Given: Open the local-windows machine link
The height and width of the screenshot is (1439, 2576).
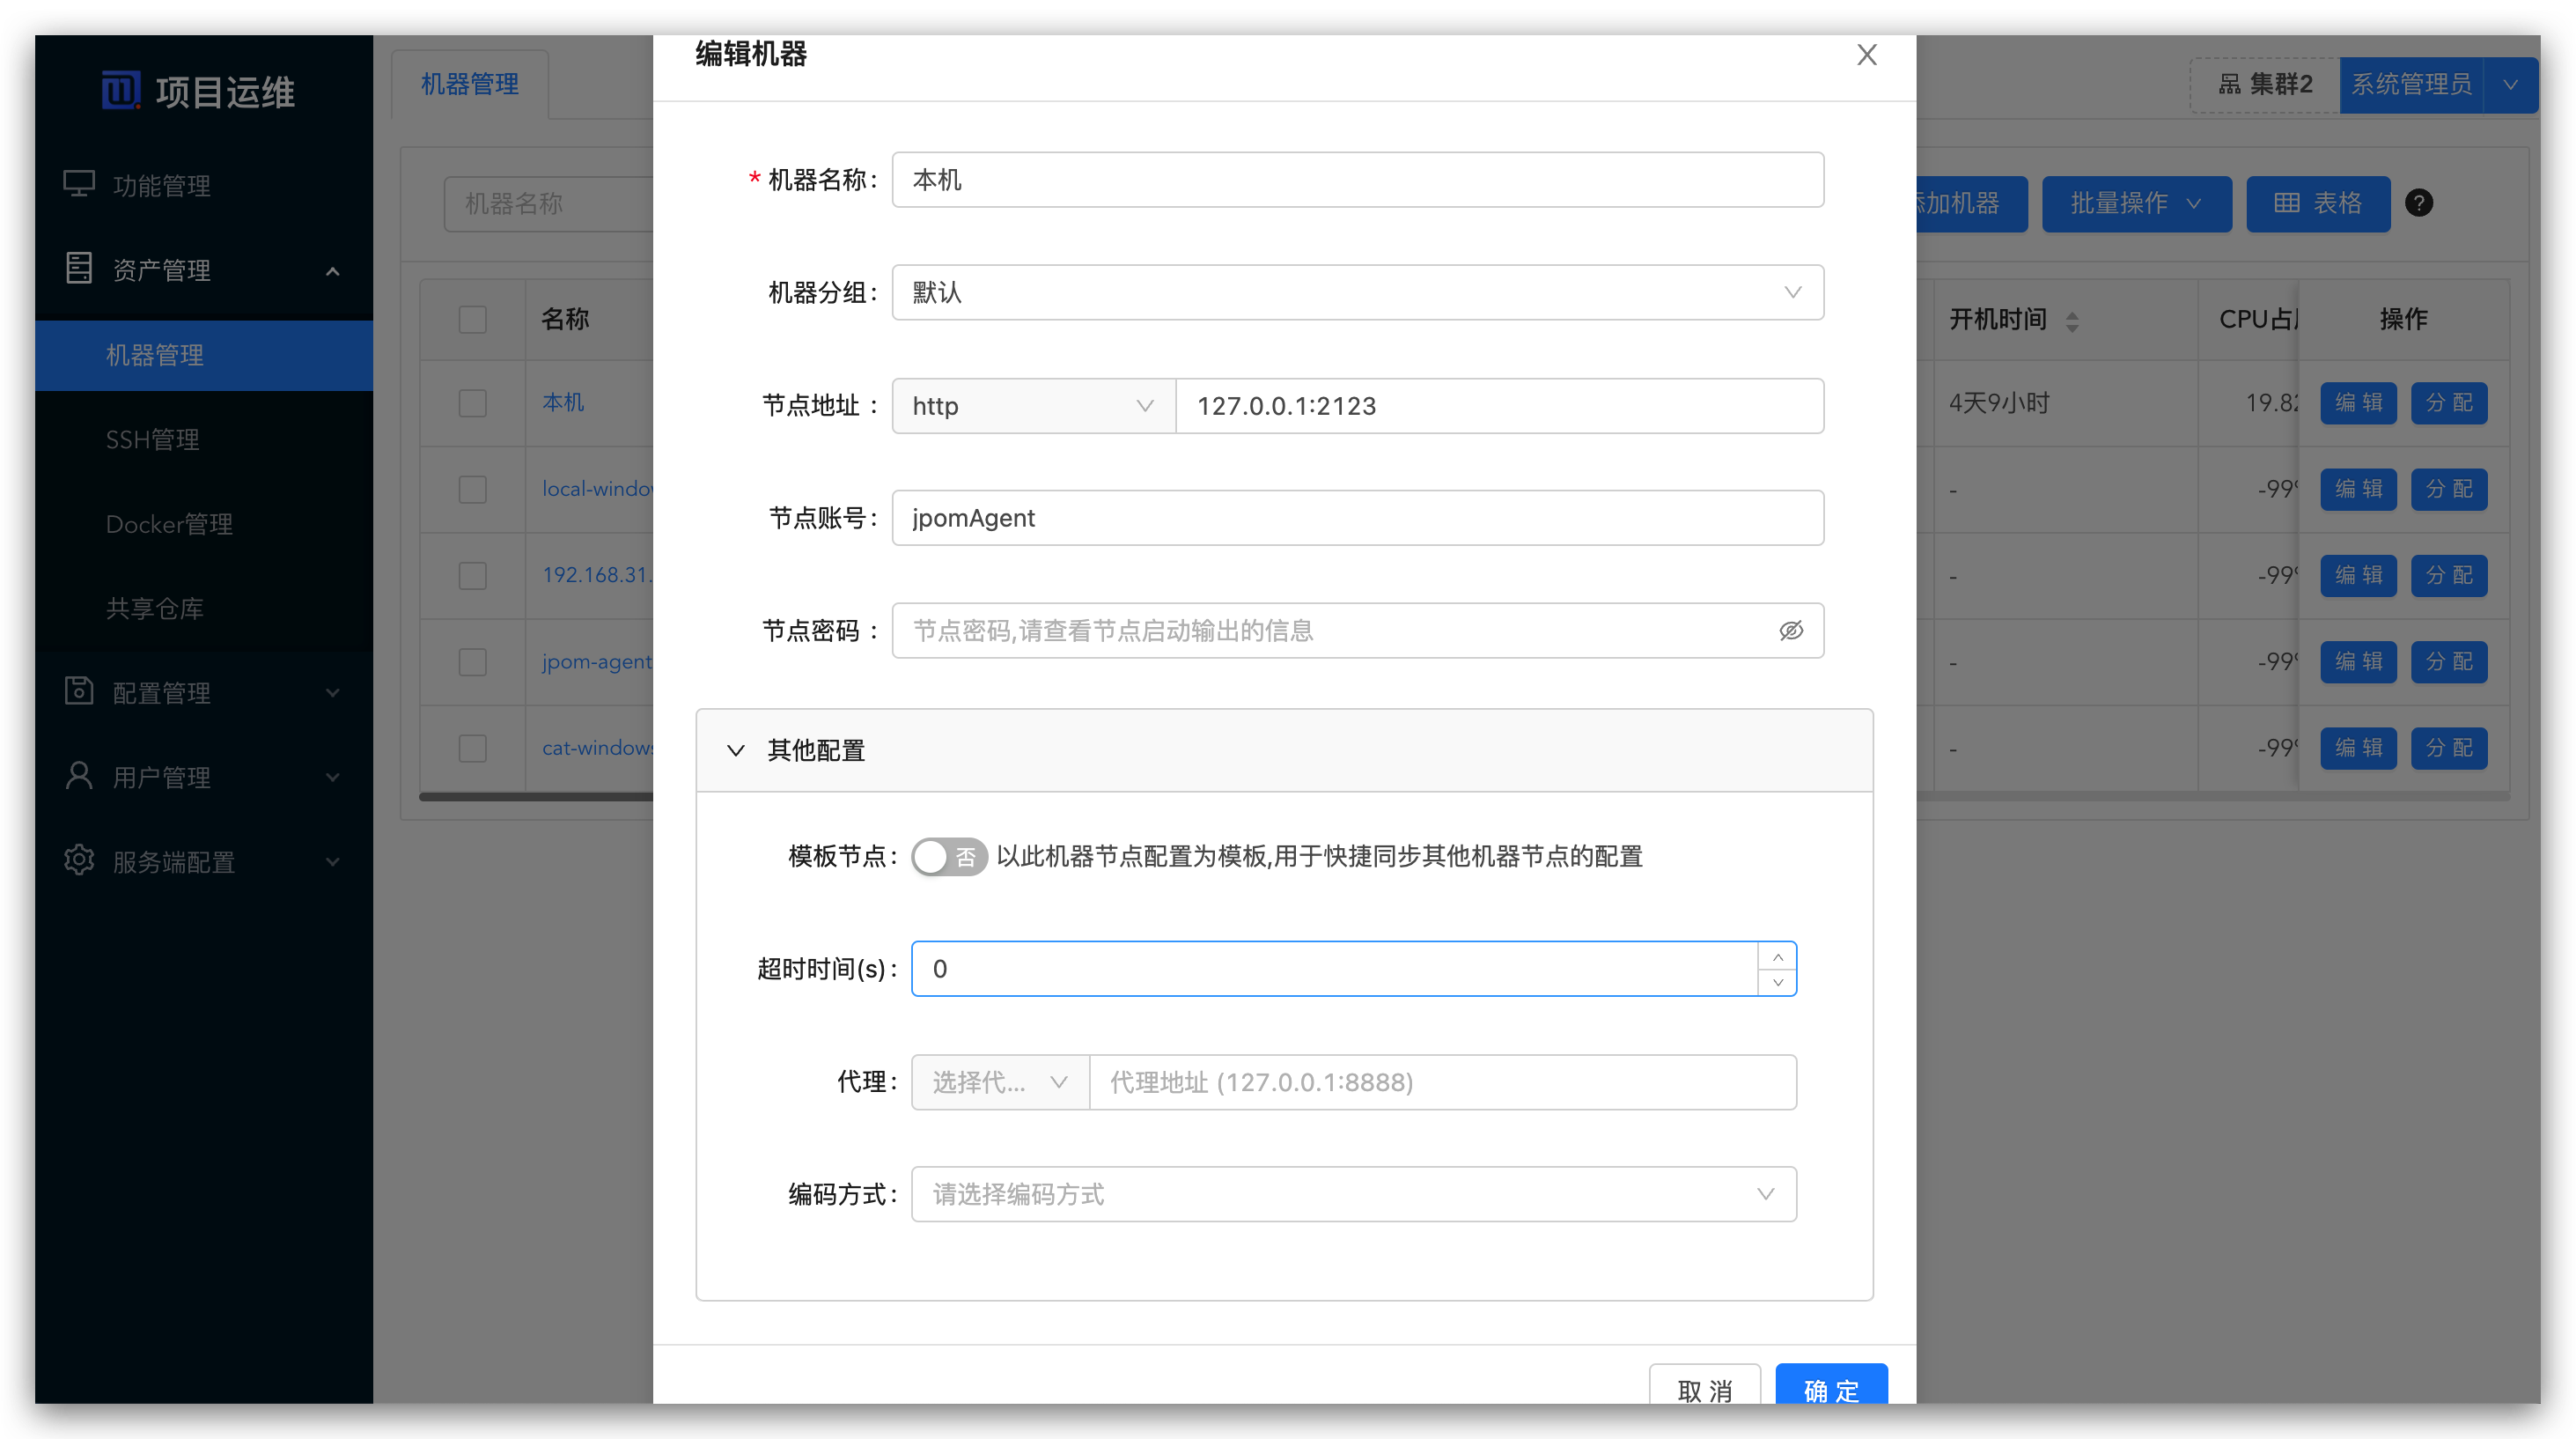Looking at the screenshot, I should point(597,488).
